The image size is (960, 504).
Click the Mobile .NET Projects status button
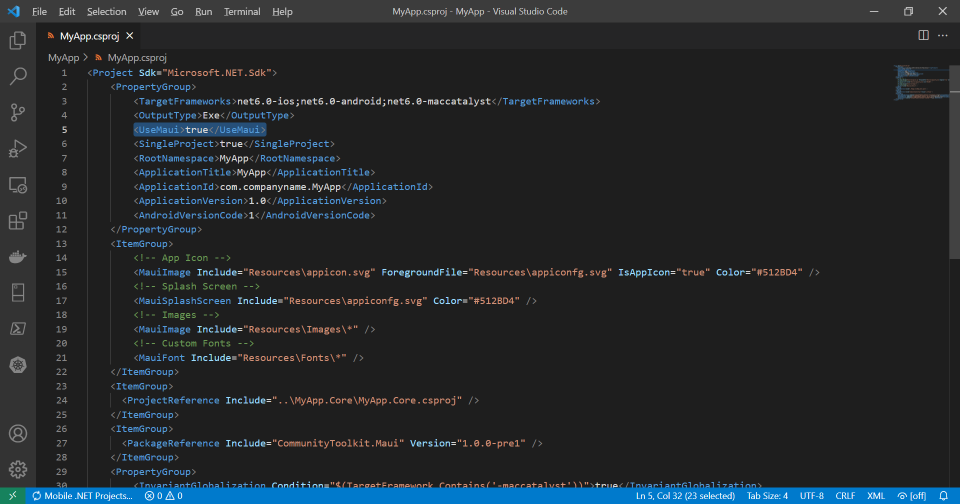[x=82, y=496]
